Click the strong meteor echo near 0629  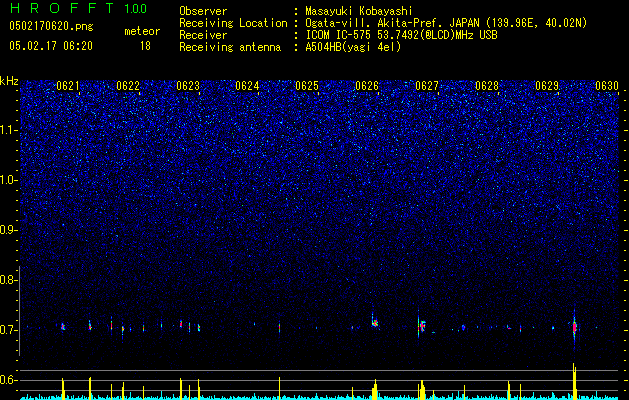[574, 327]
